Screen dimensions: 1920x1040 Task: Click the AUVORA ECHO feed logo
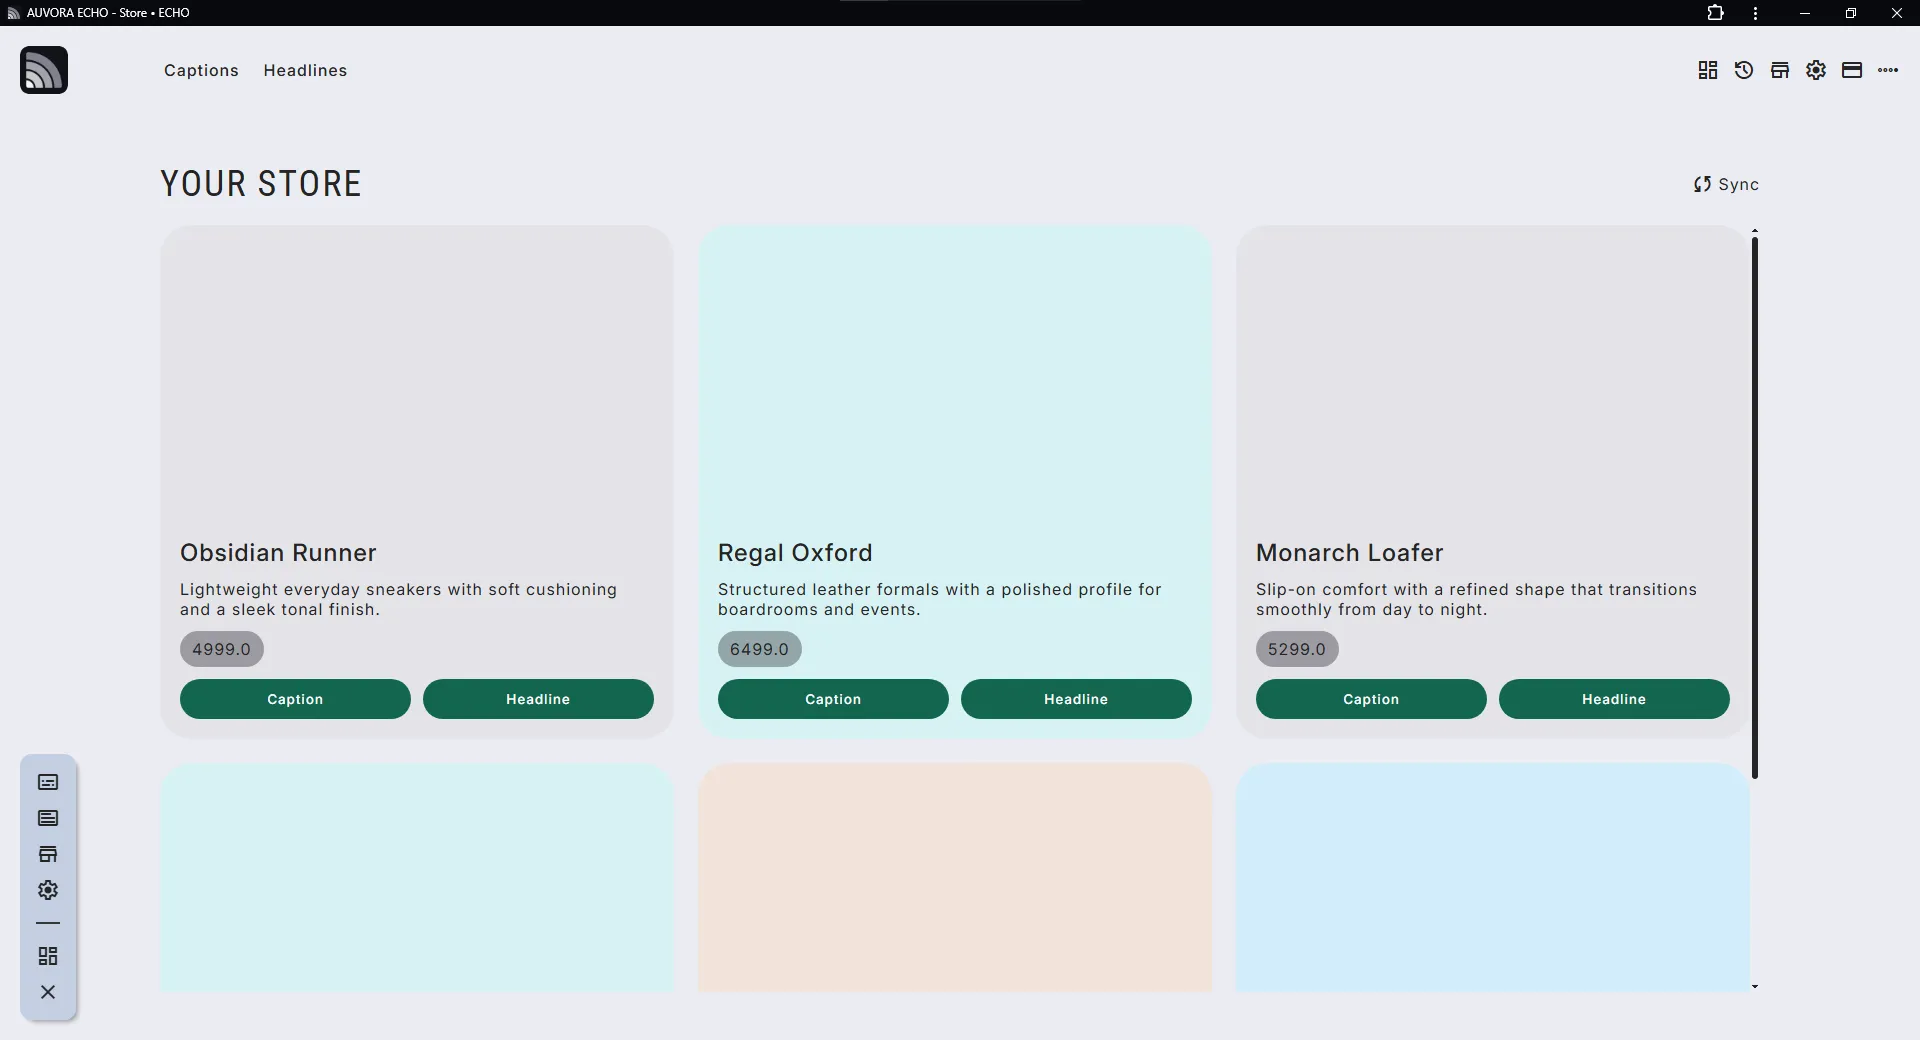[x=44, y=70]
